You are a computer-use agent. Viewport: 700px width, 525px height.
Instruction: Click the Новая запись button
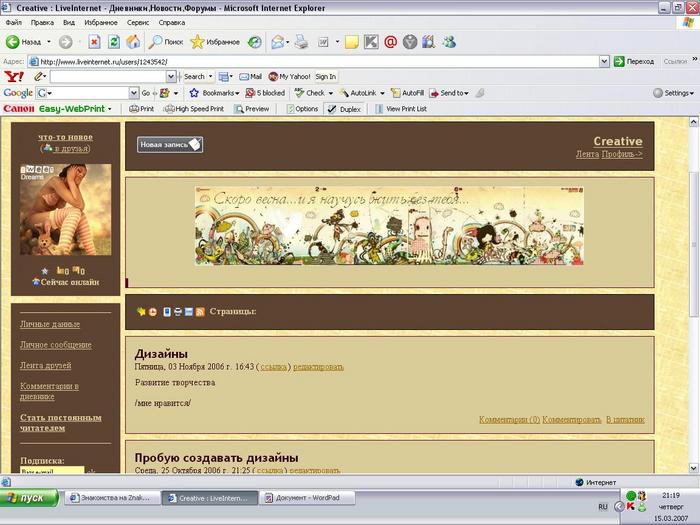[x=169, y=145]
